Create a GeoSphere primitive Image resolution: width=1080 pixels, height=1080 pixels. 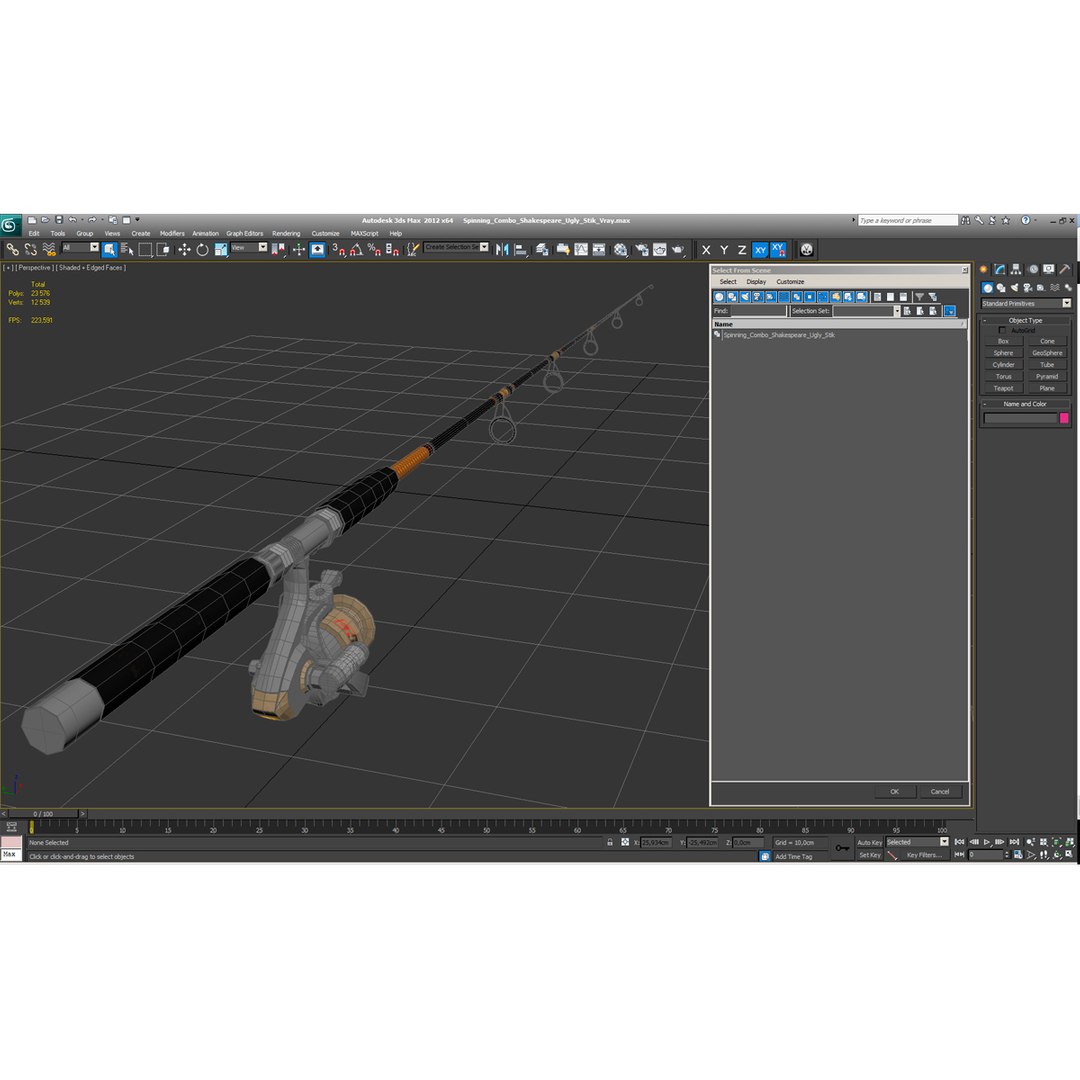[x=1047, y=353]
